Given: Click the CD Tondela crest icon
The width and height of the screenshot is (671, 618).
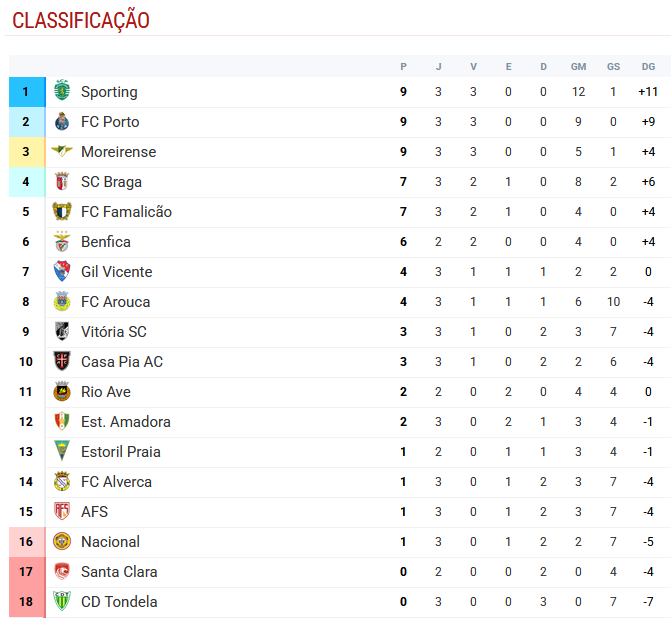Looking at the screenshot, I should pos(62,601).
